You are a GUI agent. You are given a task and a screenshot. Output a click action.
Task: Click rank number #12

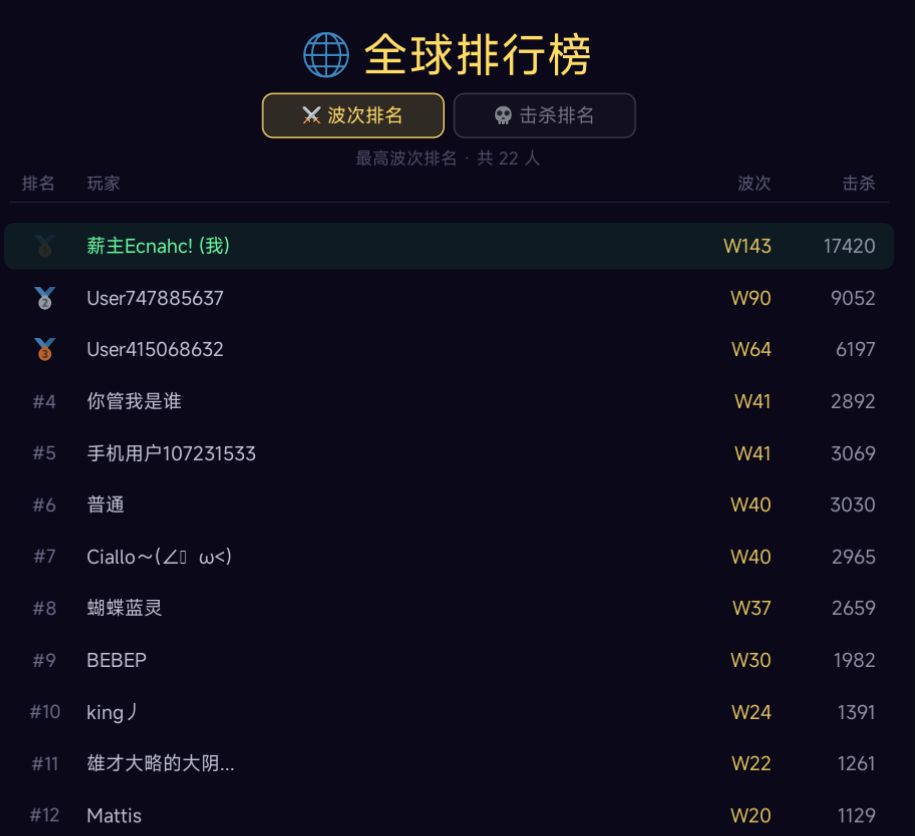45,815
